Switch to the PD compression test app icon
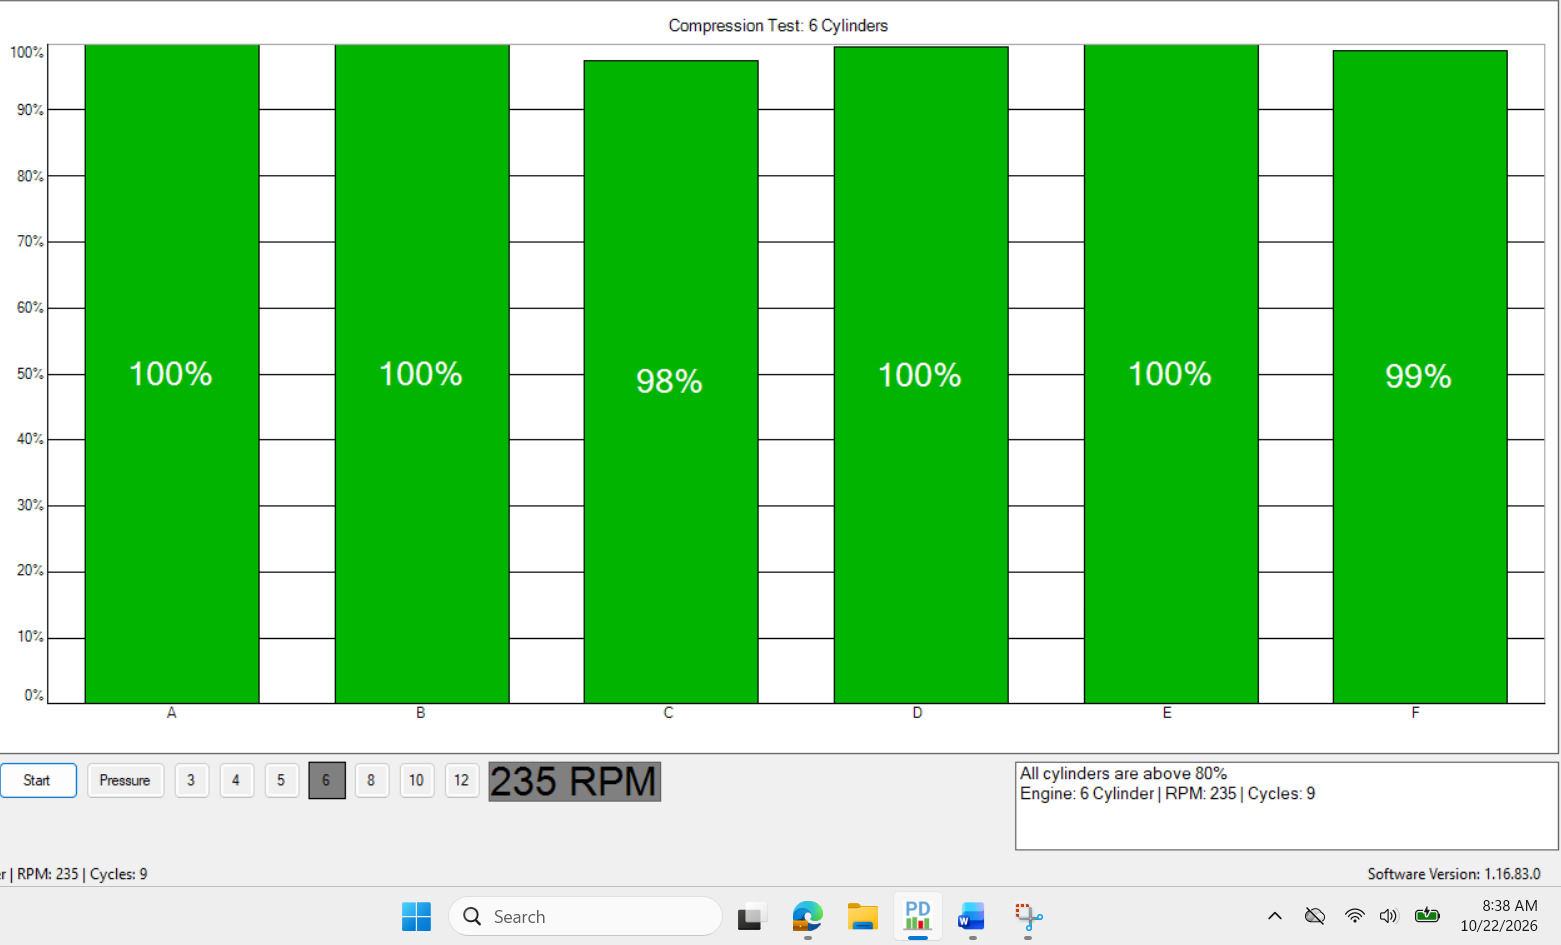Image resolution: width=1561 pixels, height=945 pixels. pos(917,916)
